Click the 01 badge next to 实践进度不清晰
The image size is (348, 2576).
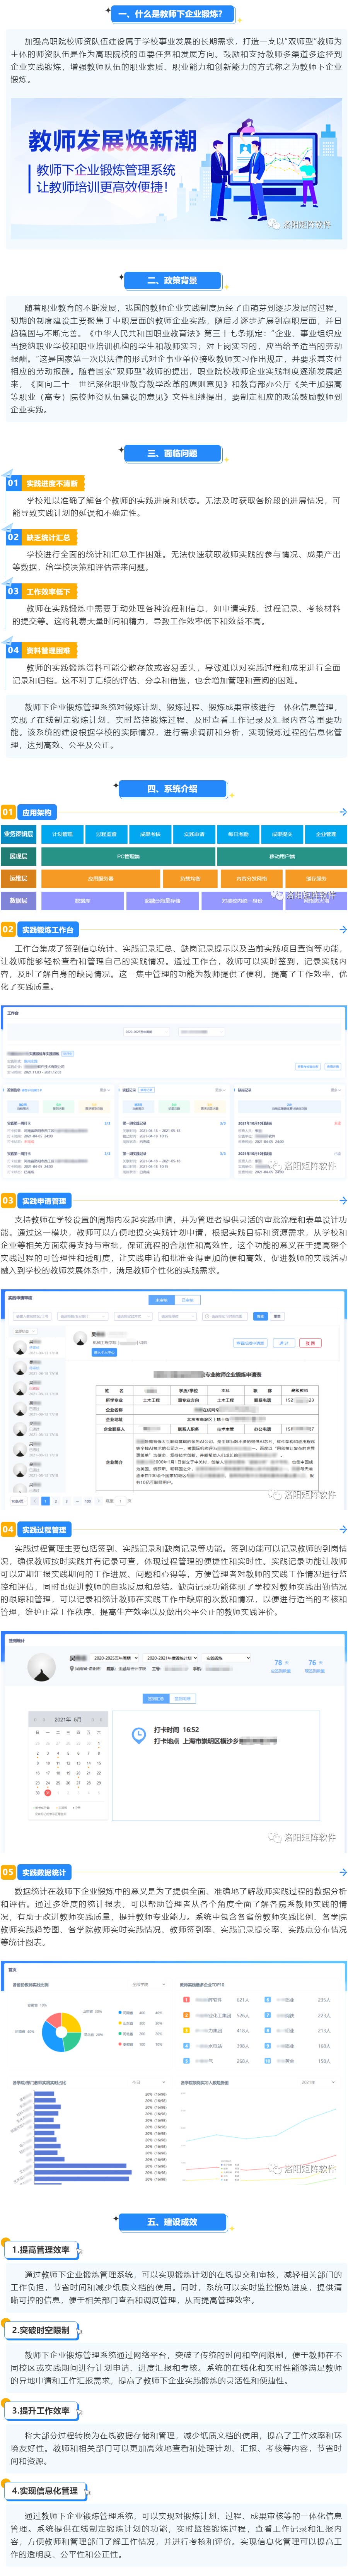tap(13, 483)
